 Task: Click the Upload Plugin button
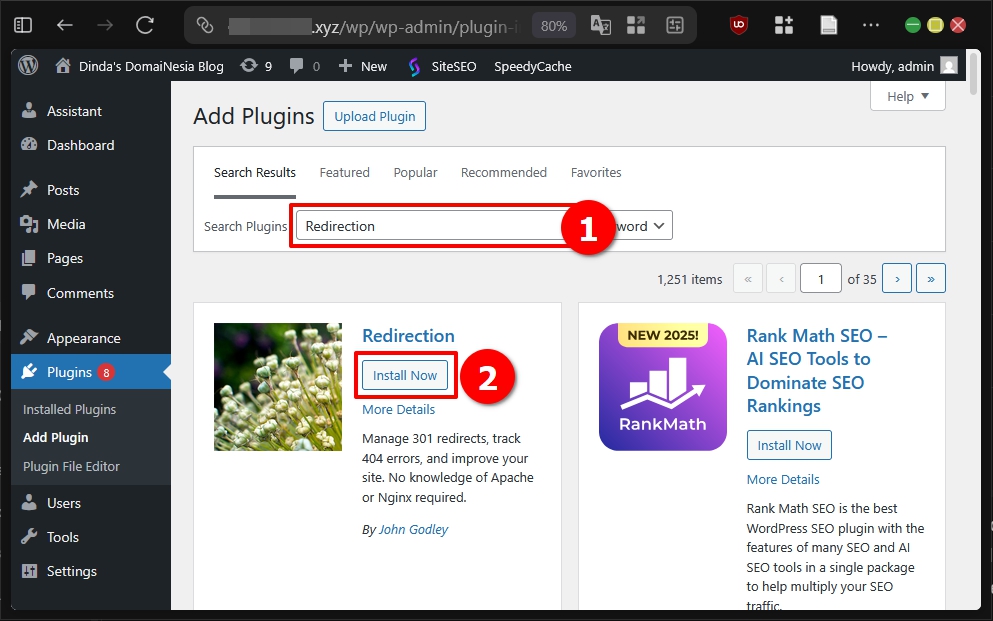click(374, 115)
